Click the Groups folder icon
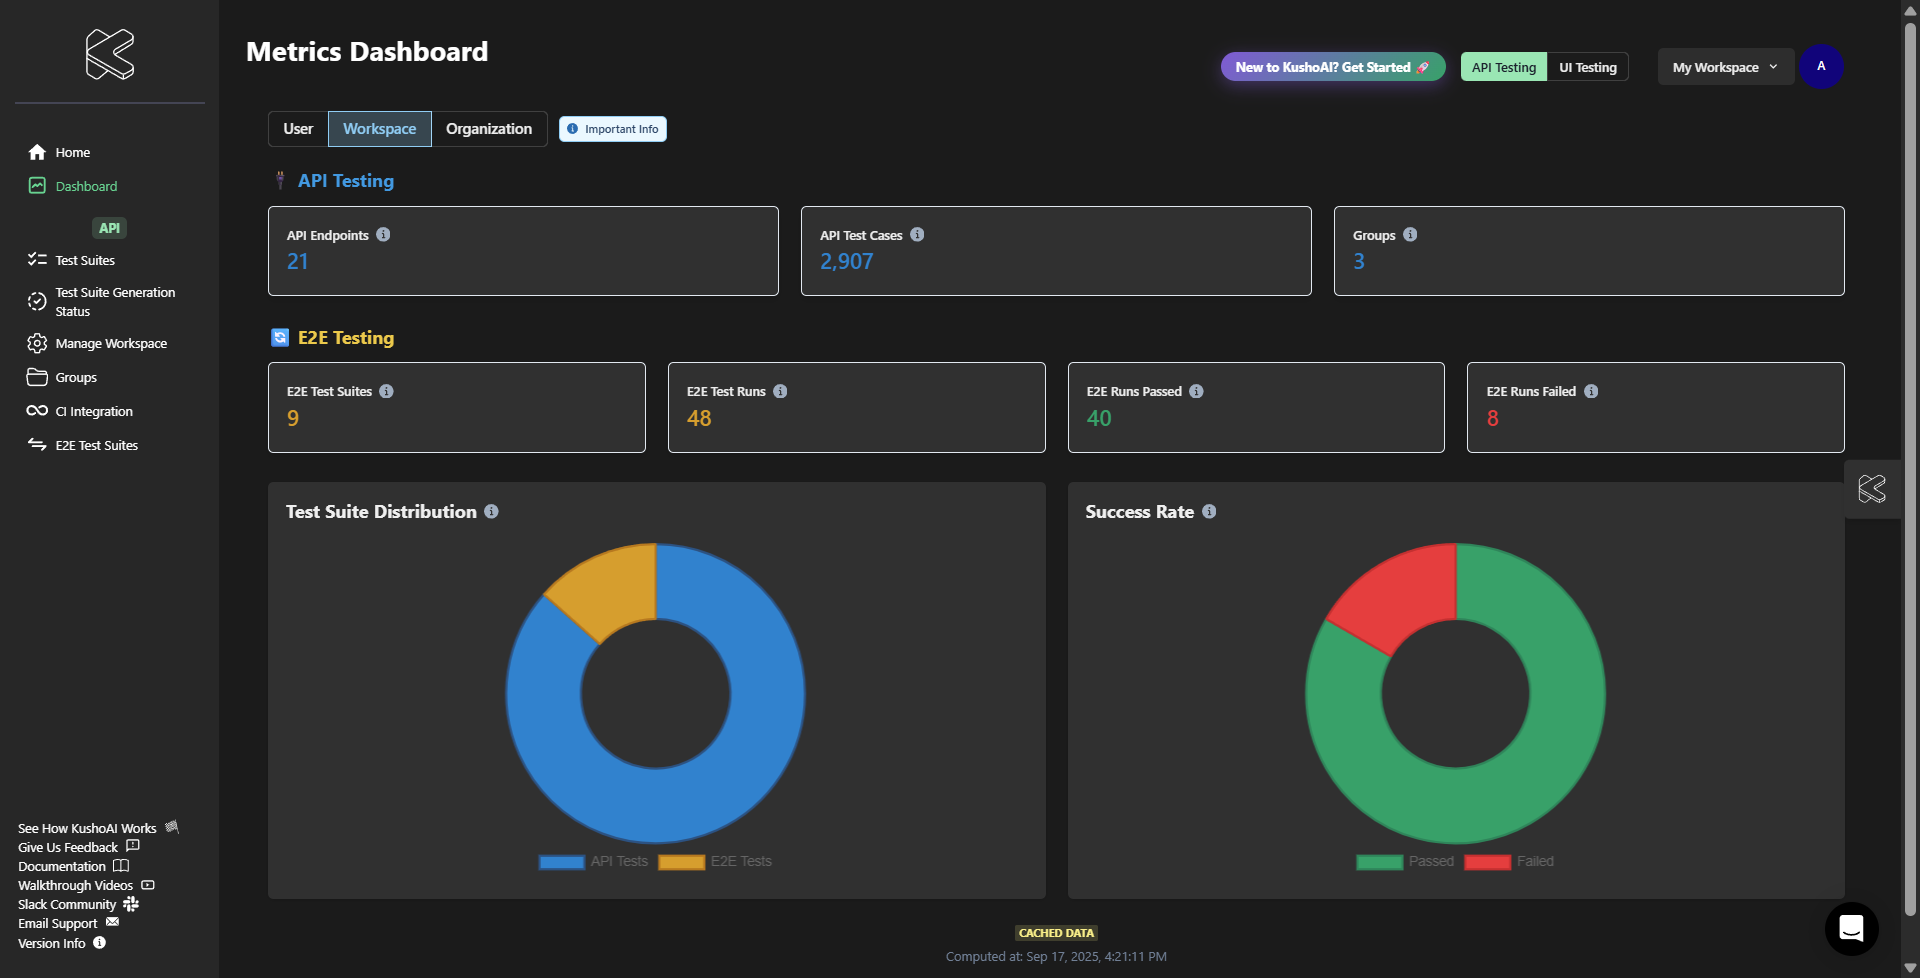Image resolution: width=1920 pixels, height=978 pixels. pos(37,377)
